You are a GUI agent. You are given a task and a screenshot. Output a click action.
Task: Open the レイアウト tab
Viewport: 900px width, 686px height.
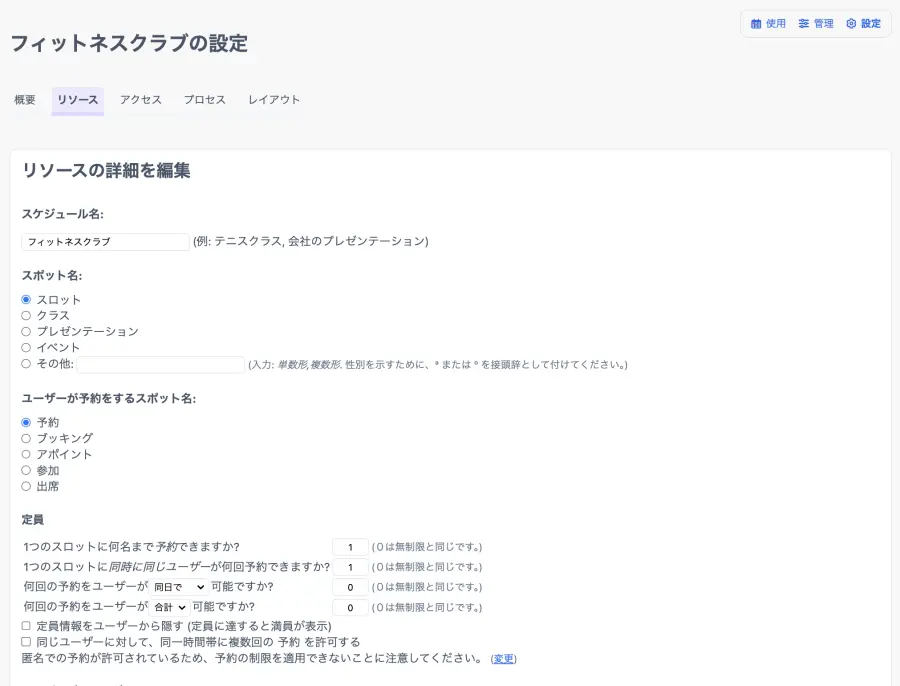pos(274,100)
